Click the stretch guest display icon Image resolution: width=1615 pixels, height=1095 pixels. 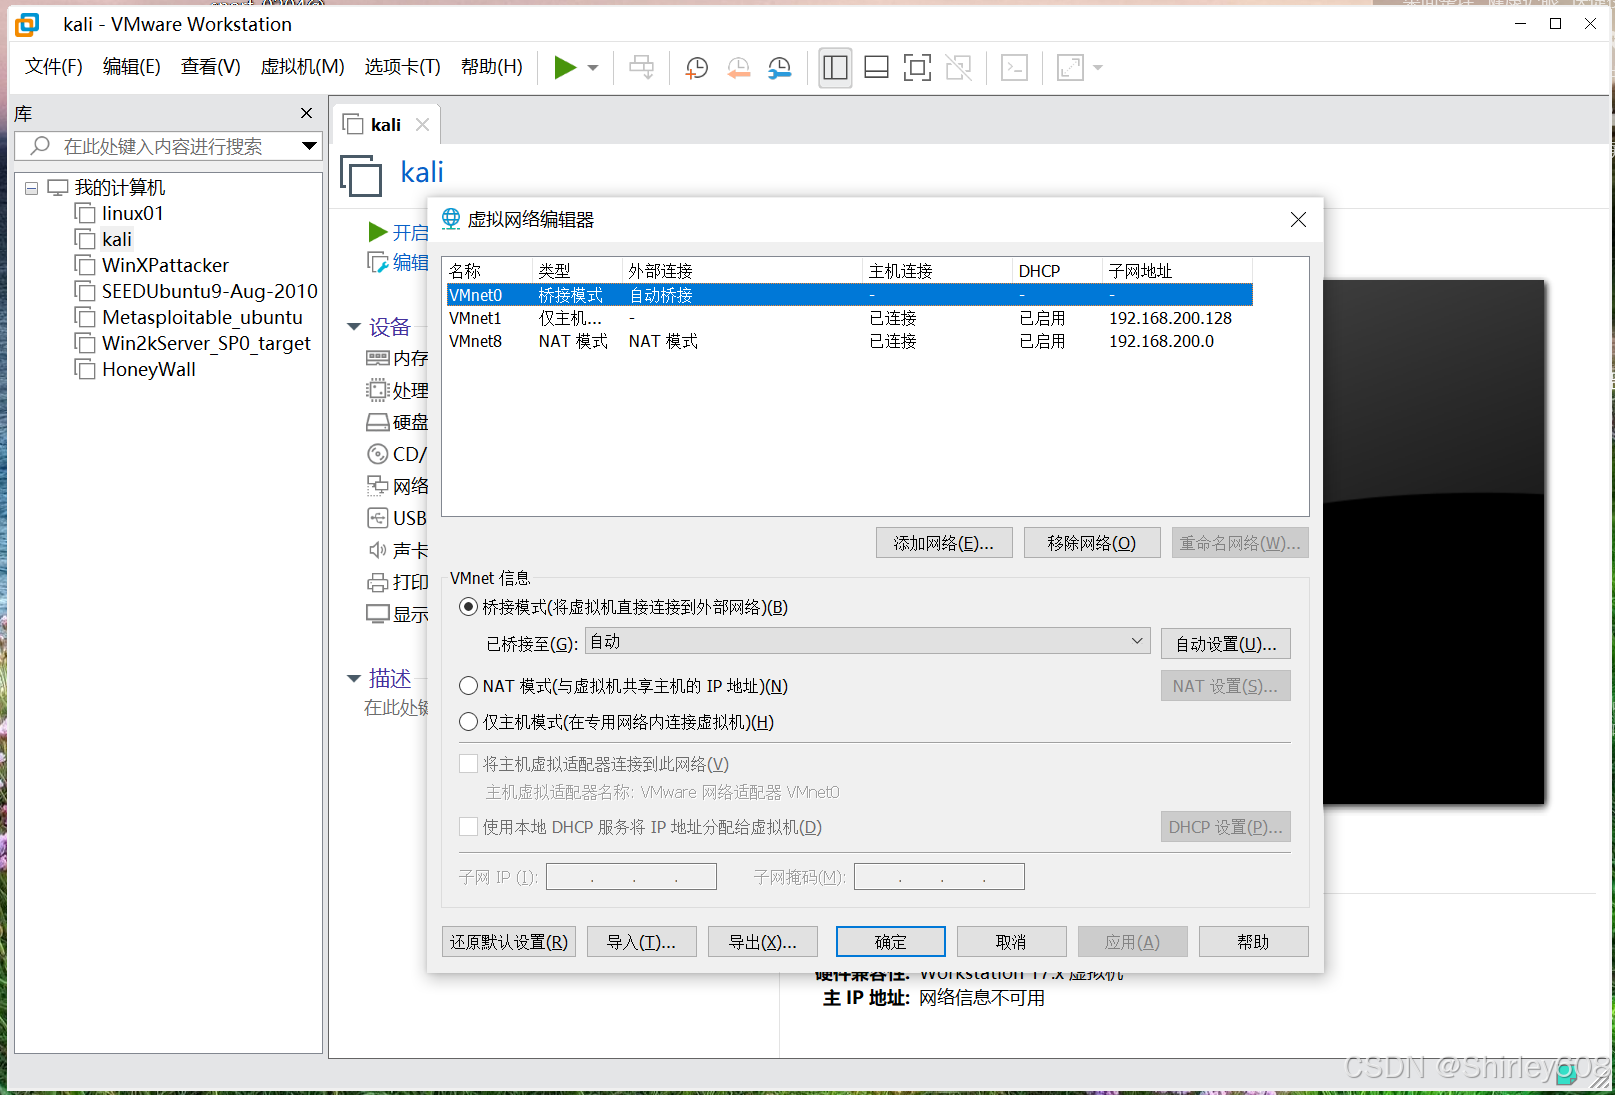coord(1070,67)
